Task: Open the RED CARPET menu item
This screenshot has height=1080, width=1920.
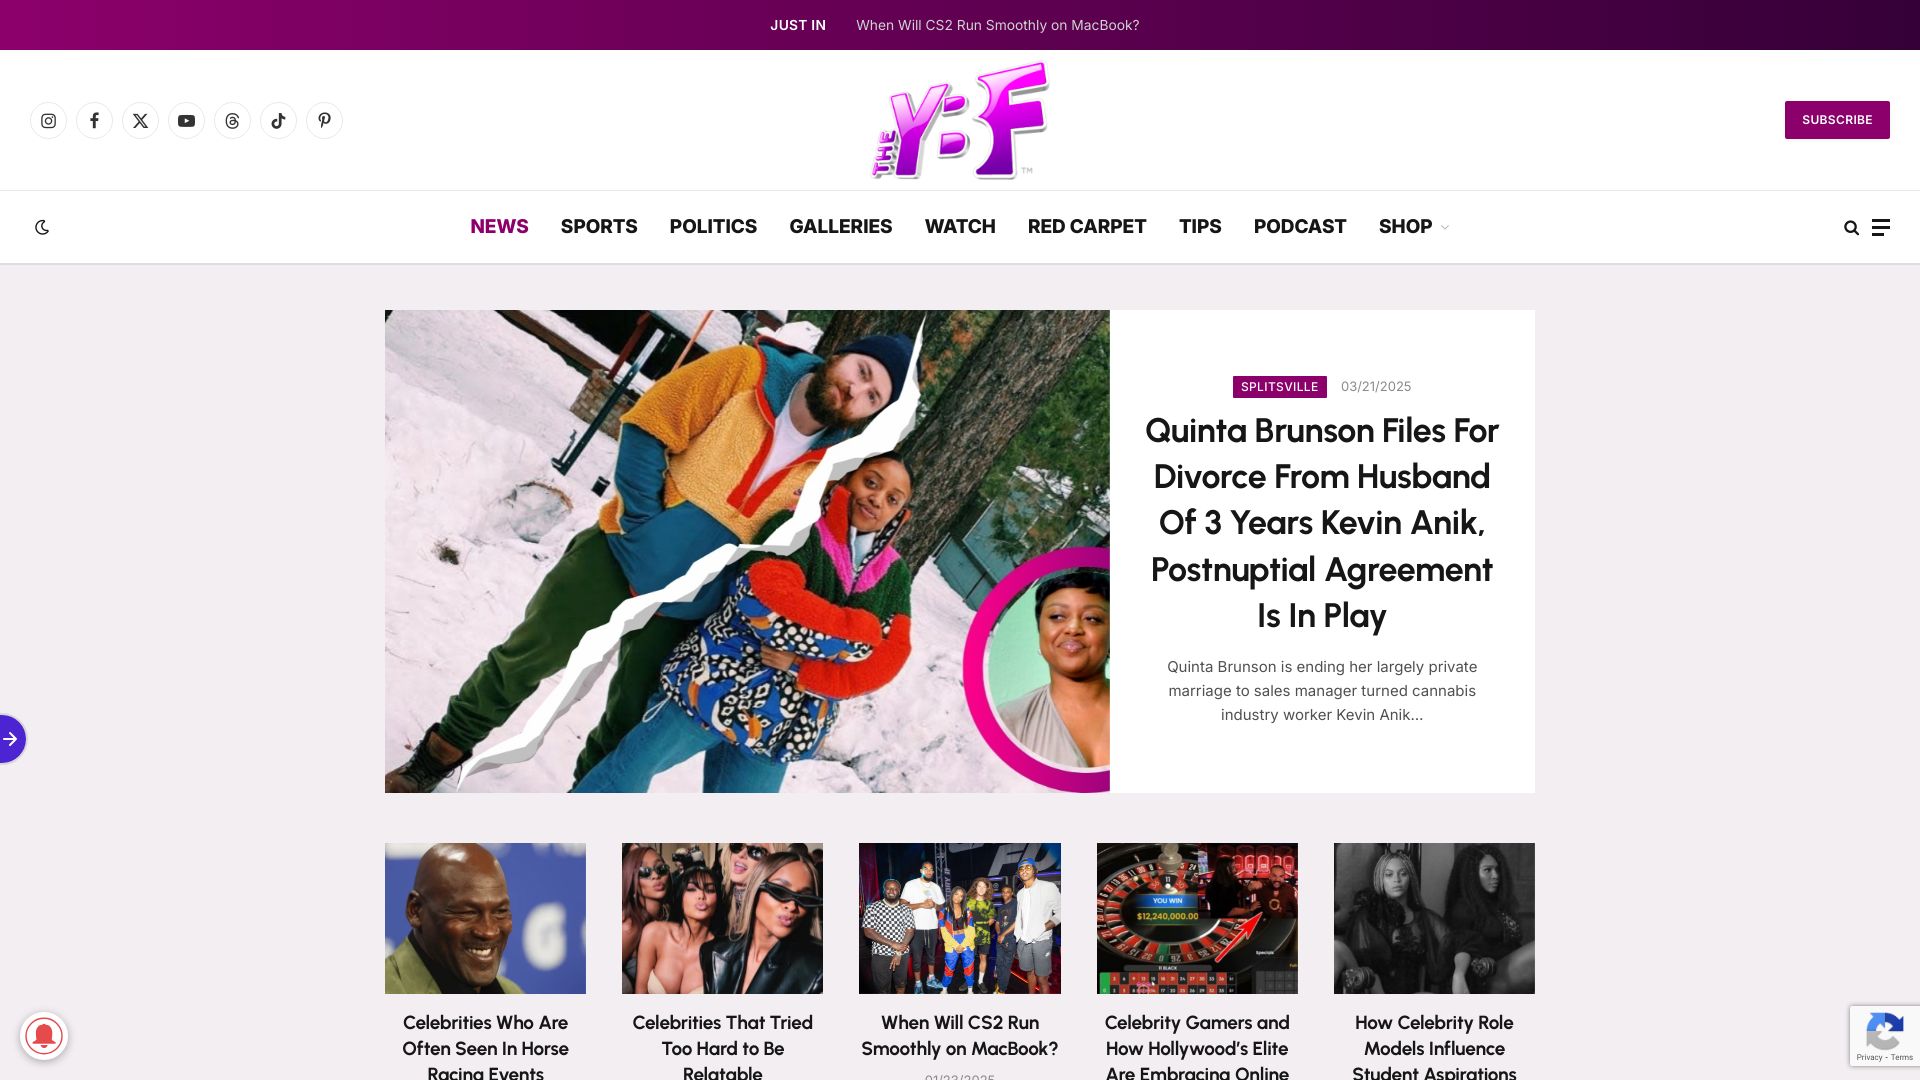Action: click(1087, 227)
